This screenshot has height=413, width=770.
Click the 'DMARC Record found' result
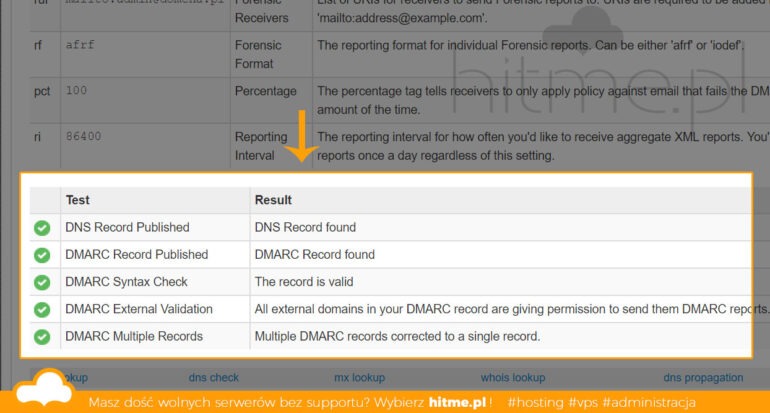coord(314,254)
